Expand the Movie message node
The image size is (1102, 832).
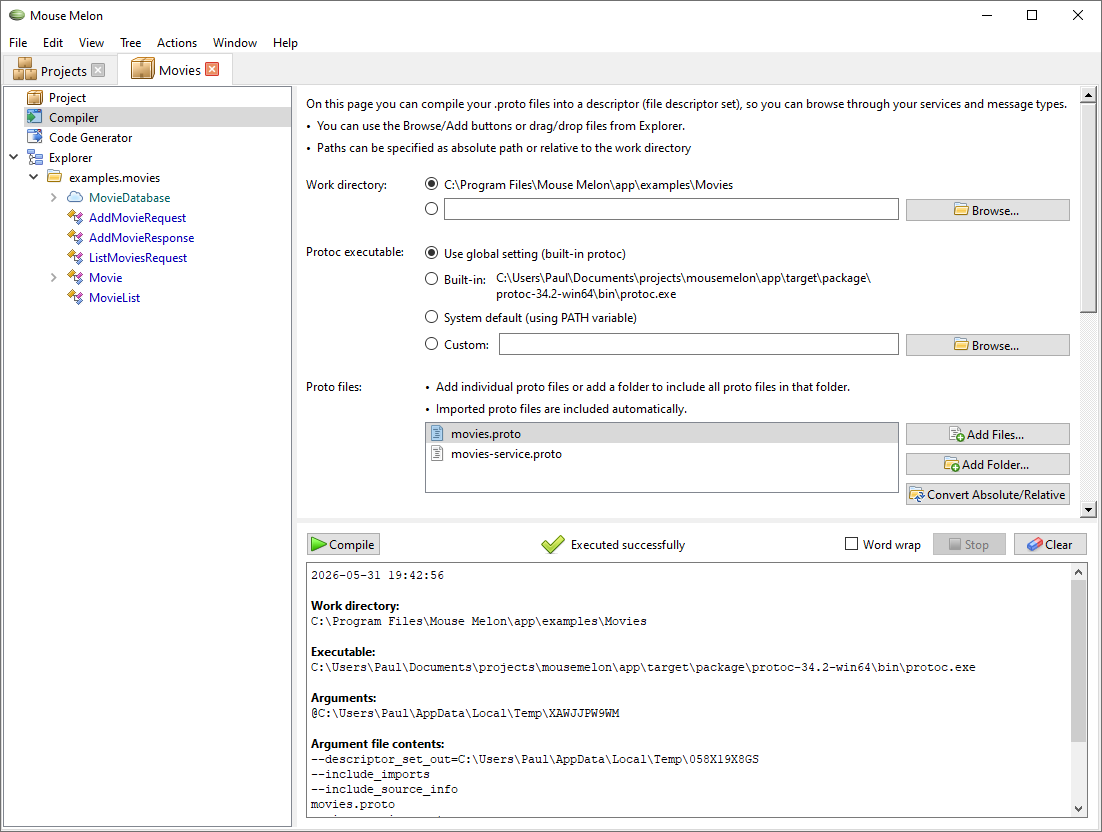click(53, 278)
